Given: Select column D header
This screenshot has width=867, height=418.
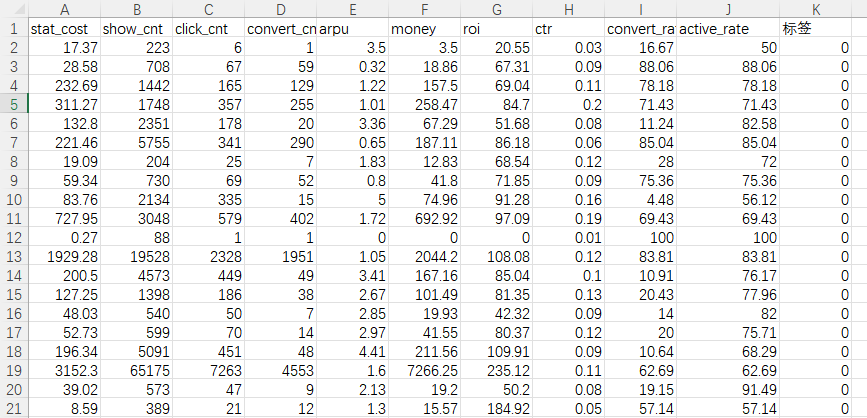Looking at the screenshot, I should click(x=280, y=9).
